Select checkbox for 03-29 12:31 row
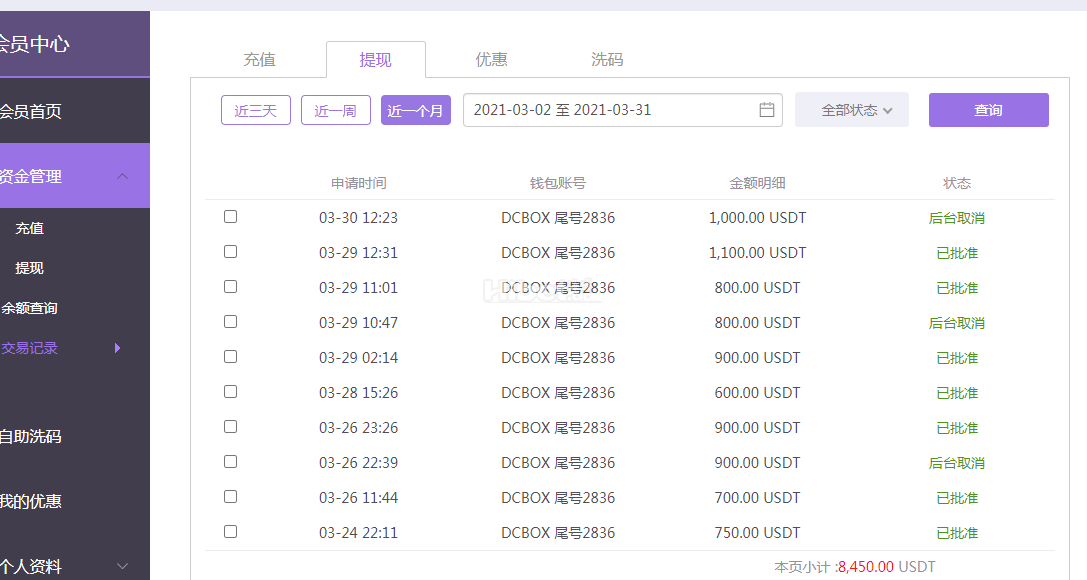 point(231,252)
